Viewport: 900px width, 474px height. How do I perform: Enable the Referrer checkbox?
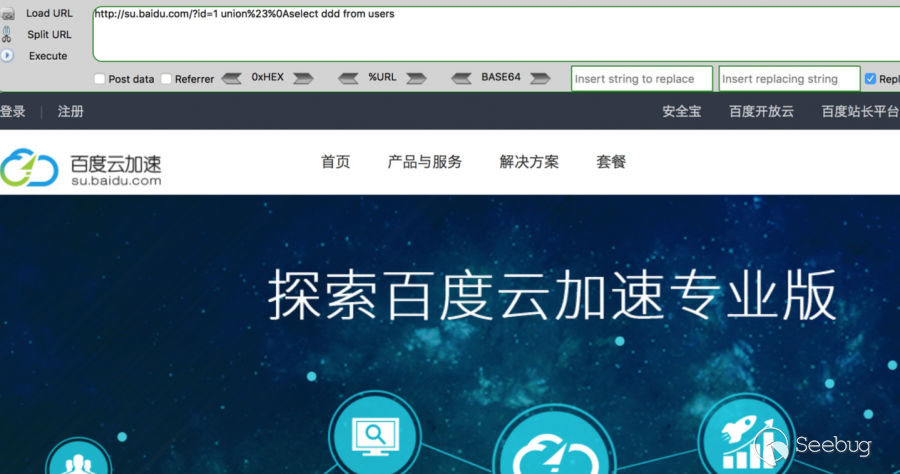[x=166, y=79]
